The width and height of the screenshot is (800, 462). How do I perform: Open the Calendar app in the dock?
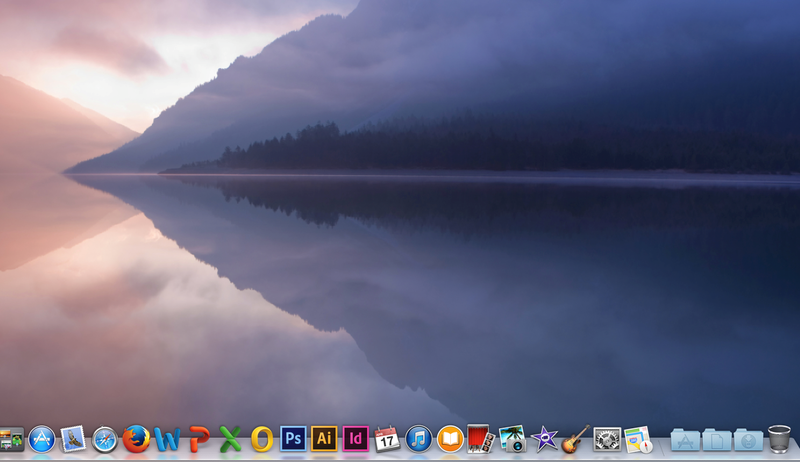pyautogui.click(x=387, y=439)
